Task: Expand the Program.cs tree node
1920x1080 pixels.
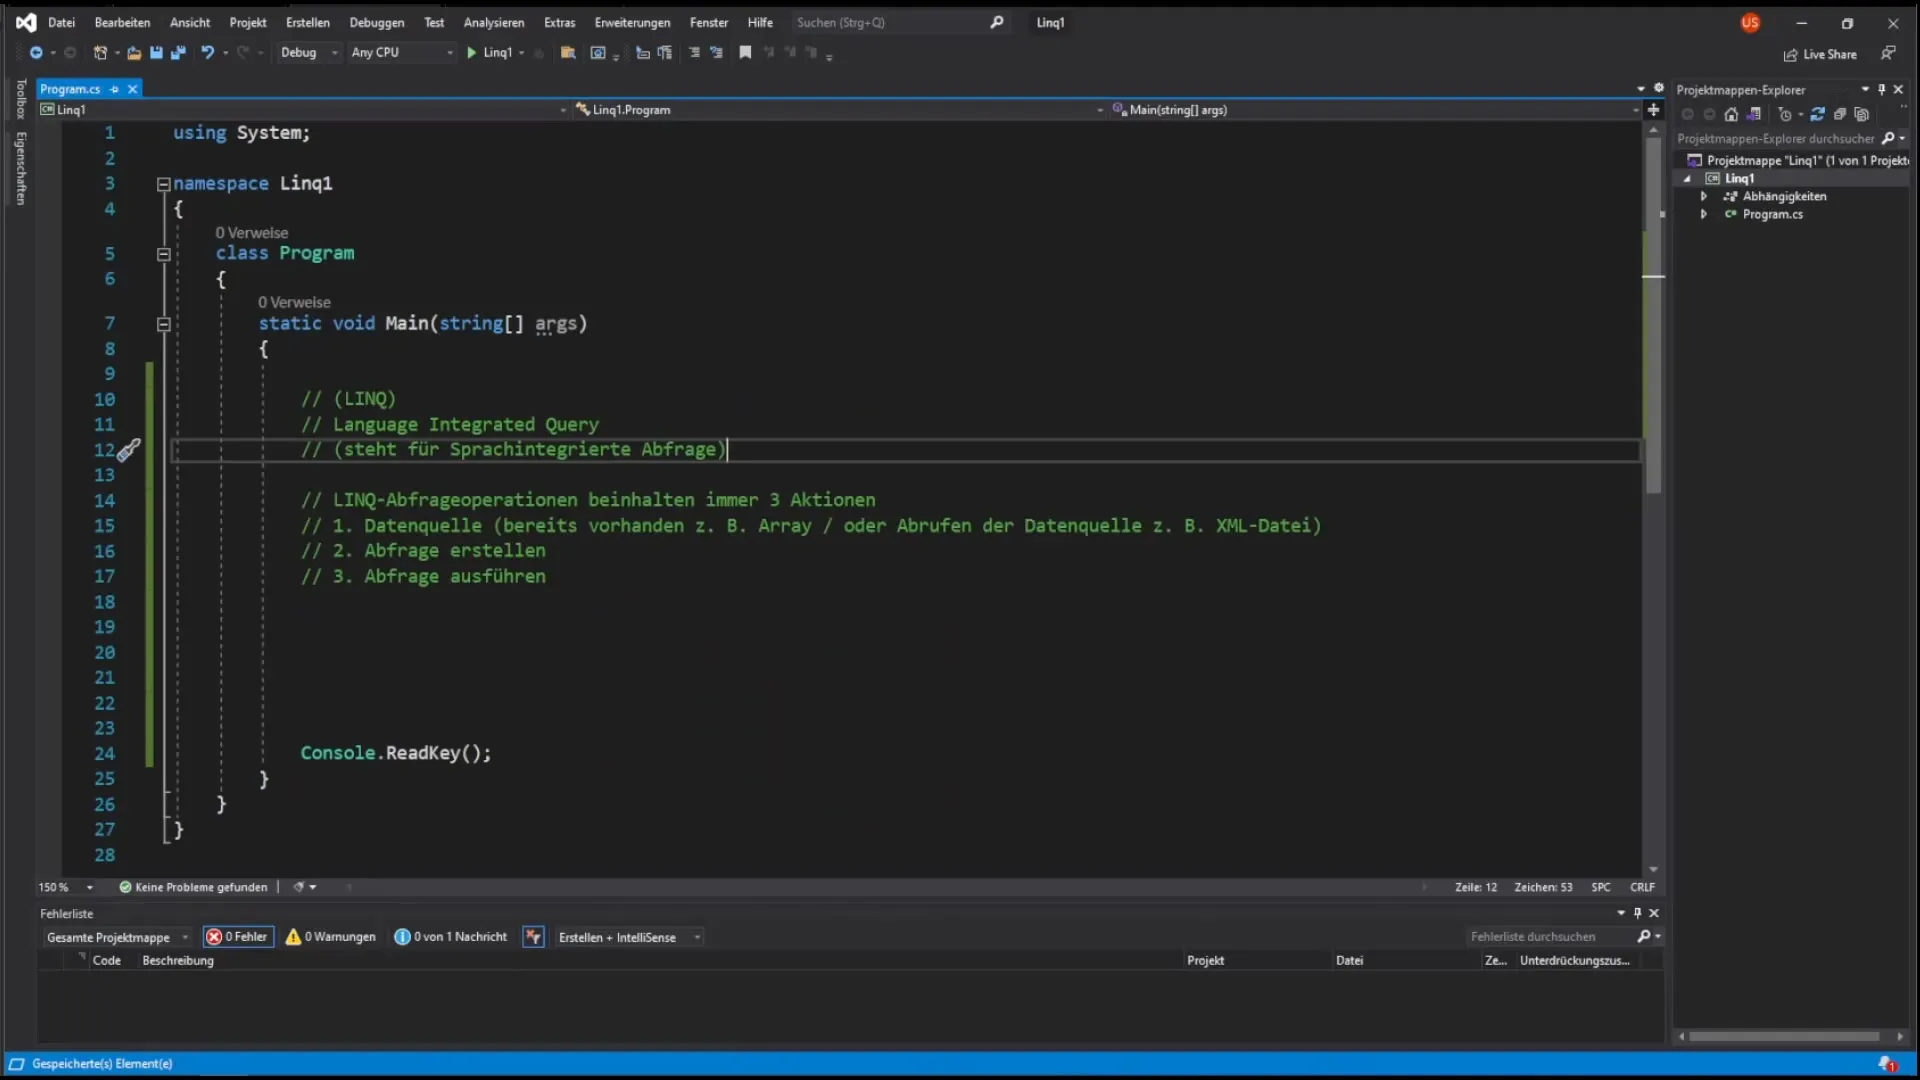Action: point(1704,215)
